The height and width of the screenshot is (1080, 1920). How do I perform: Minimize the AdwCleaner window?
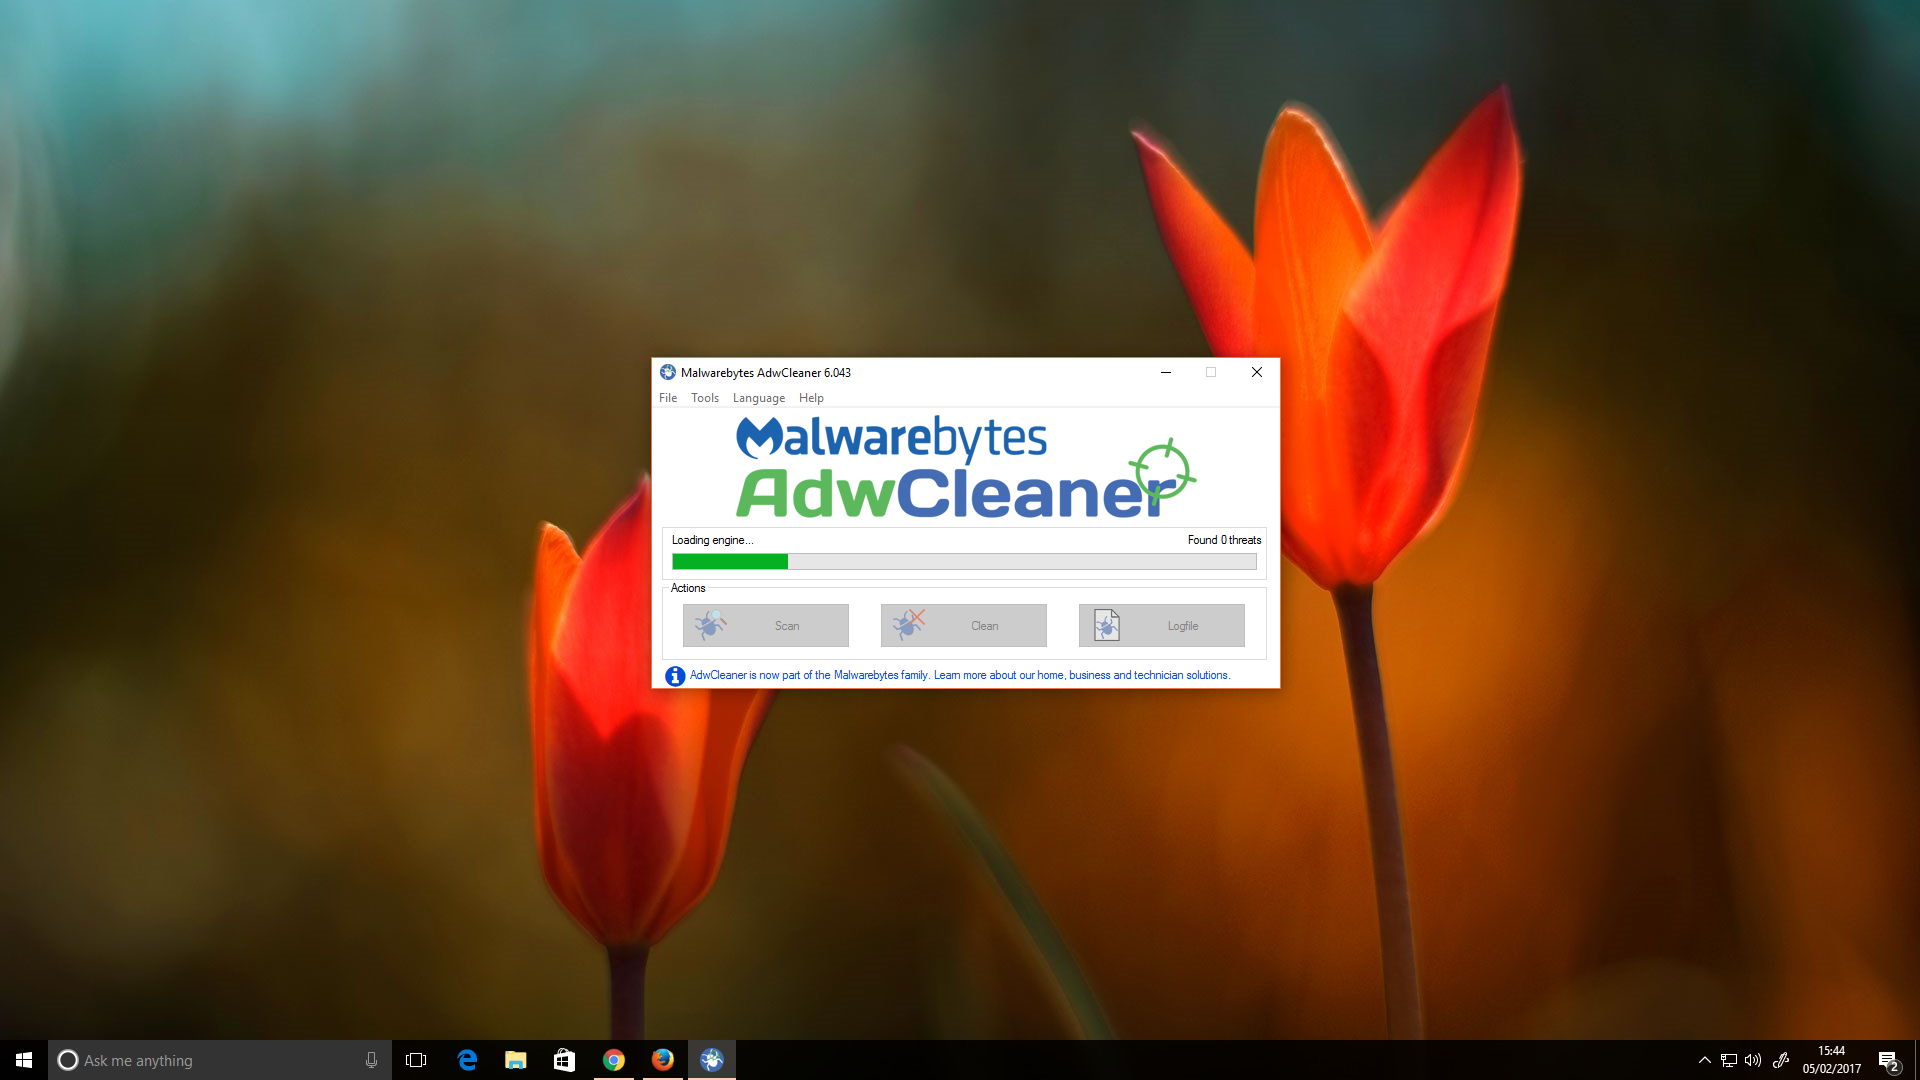click(x=1165, y=372)
